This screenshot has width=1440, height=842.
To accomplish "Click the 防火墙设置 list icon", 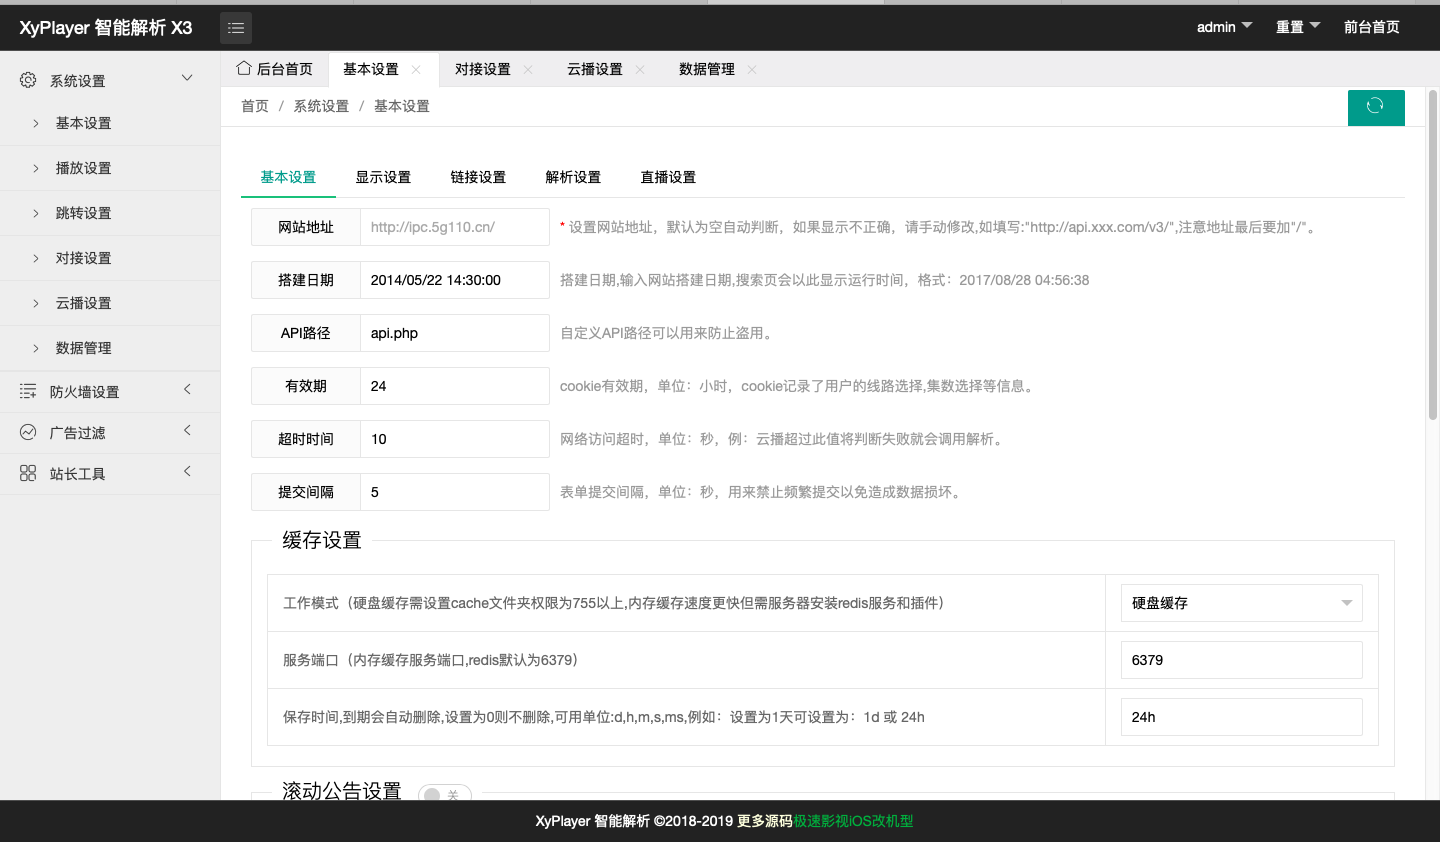I will coord(28,391).
